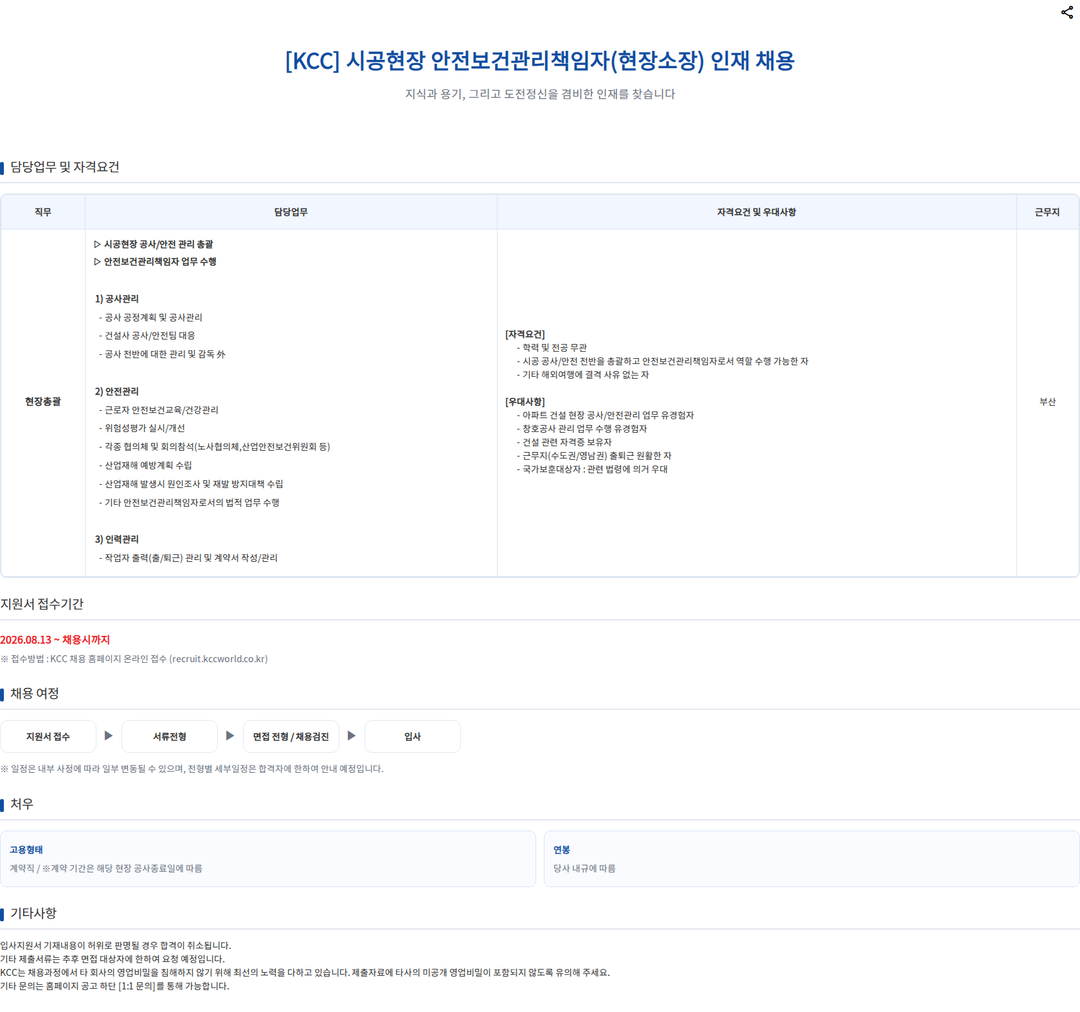Viewport: 1080px width, 1012px height.
Task: Click the item 산업재해 발생시 원인조사 및 재발 방지대책
Action: 191,484
